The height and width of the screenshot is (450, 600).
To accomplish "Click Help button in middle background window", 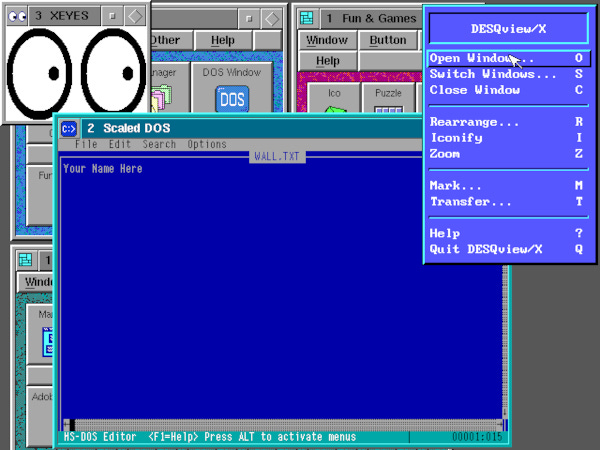I will [223, 40].
